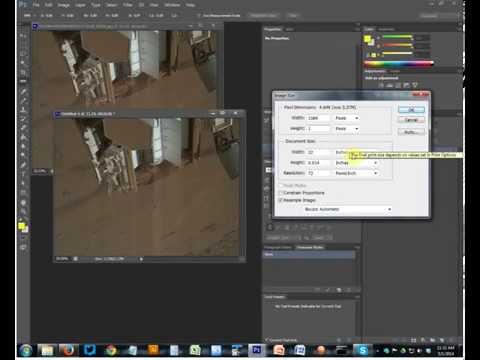The image size is (480, 360).
Task: Select the Healing Brush tool
Action: point(23,91)
